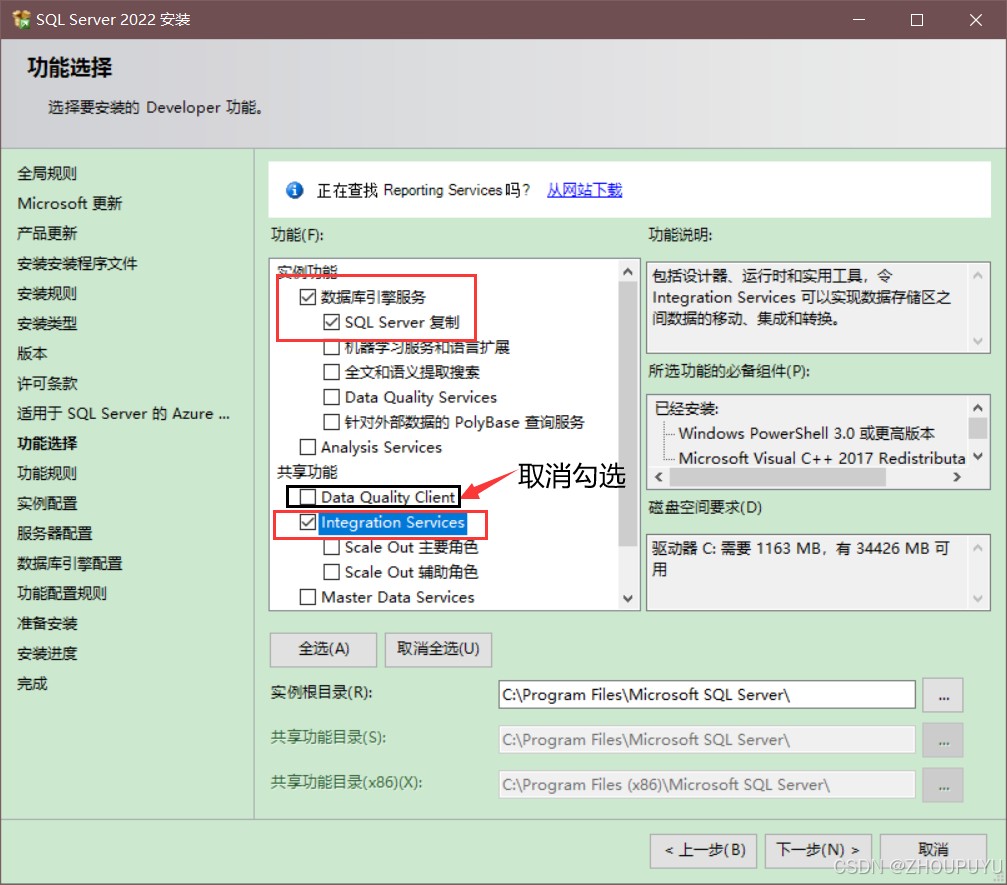The image size is (1007, 885).
Task: Enable the Data Quality Client checkbox
Action: [308, 497]
